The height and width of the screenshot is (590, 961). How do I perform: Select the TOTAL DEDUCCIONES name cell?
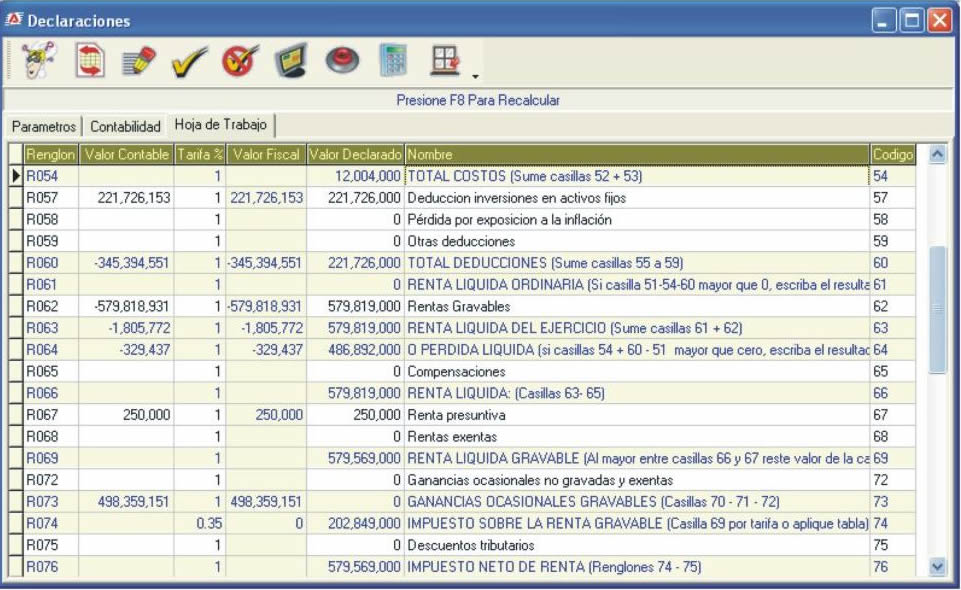coord(637,263)
